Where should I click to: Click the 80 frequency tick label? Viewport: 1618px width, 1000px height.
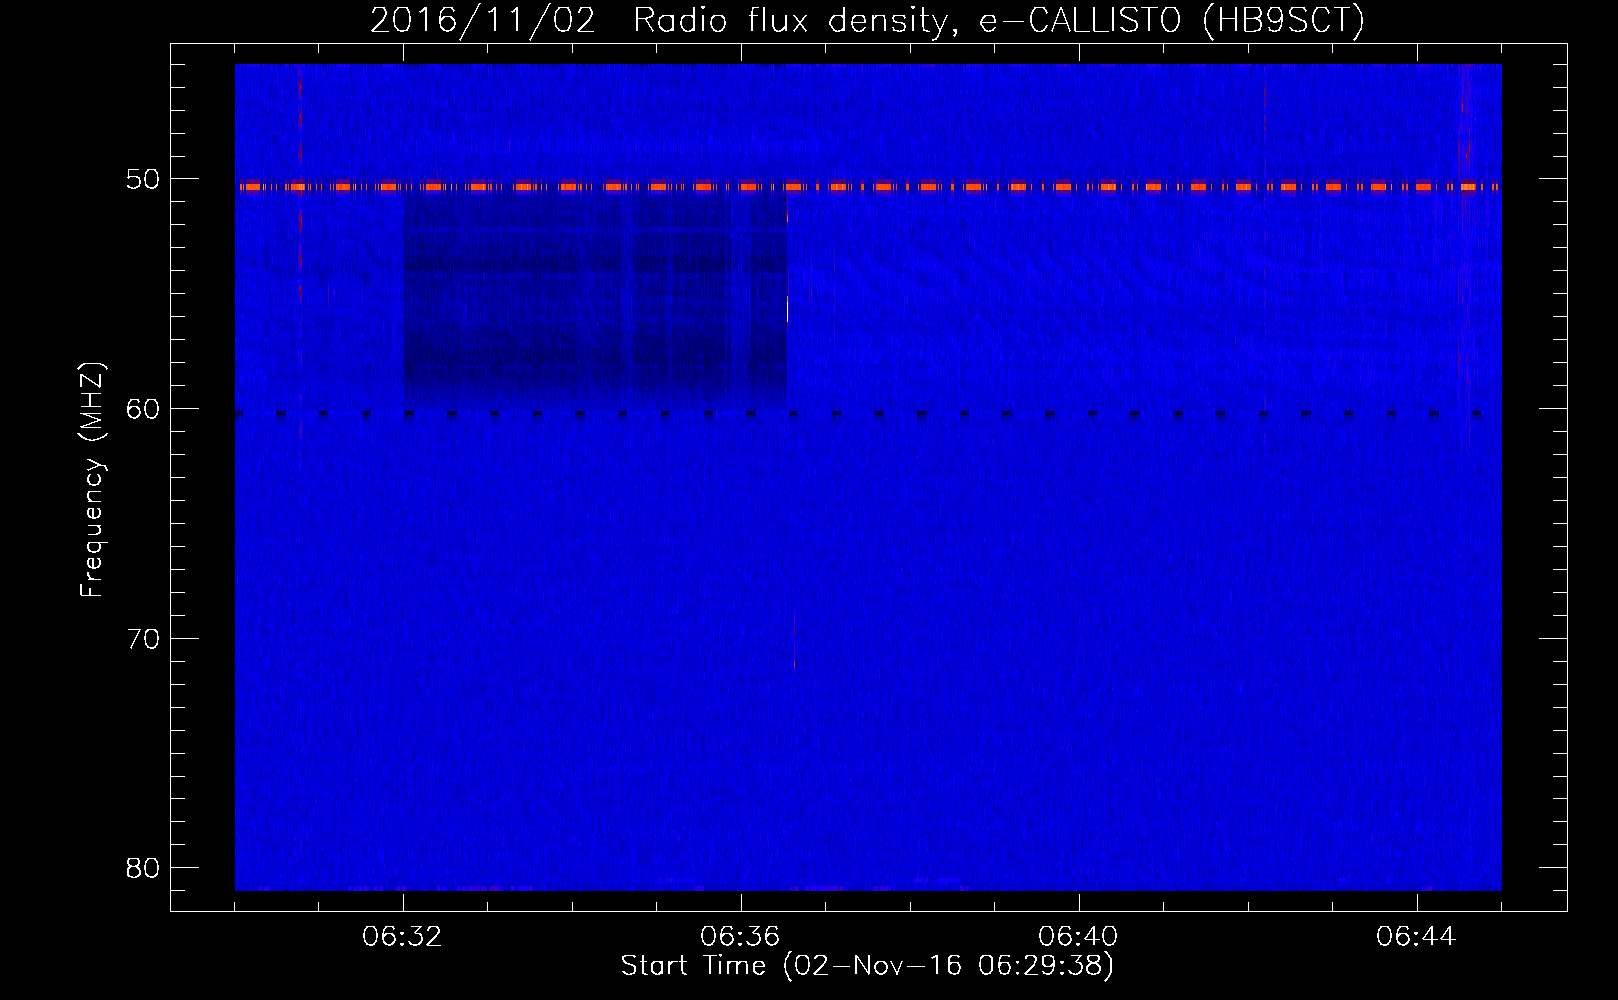(x=140, y=867)
